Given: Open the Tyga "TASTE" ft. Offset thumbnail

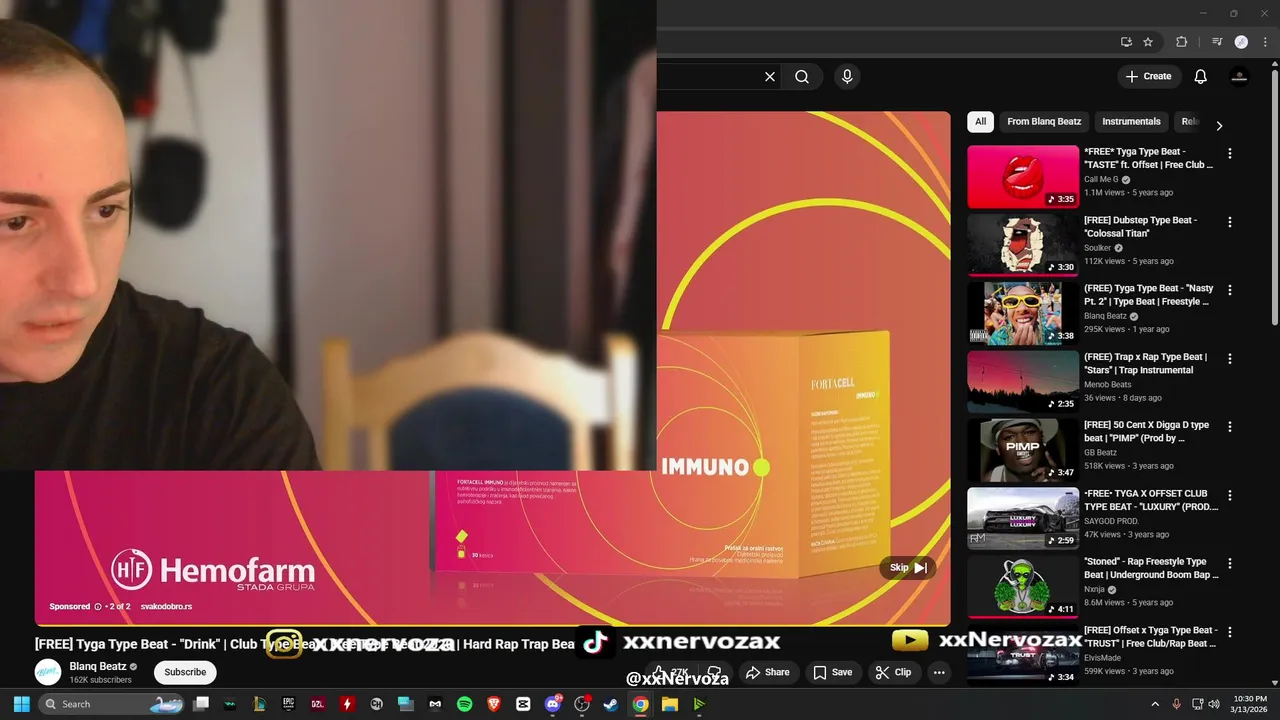Looking at the screenshot, I should pyautogui.click(x=1023, y=176).
